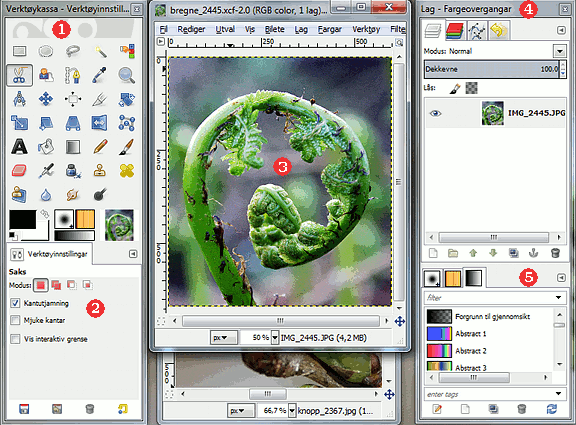Expand the gradient filter dropdown

tap(558, 297)
